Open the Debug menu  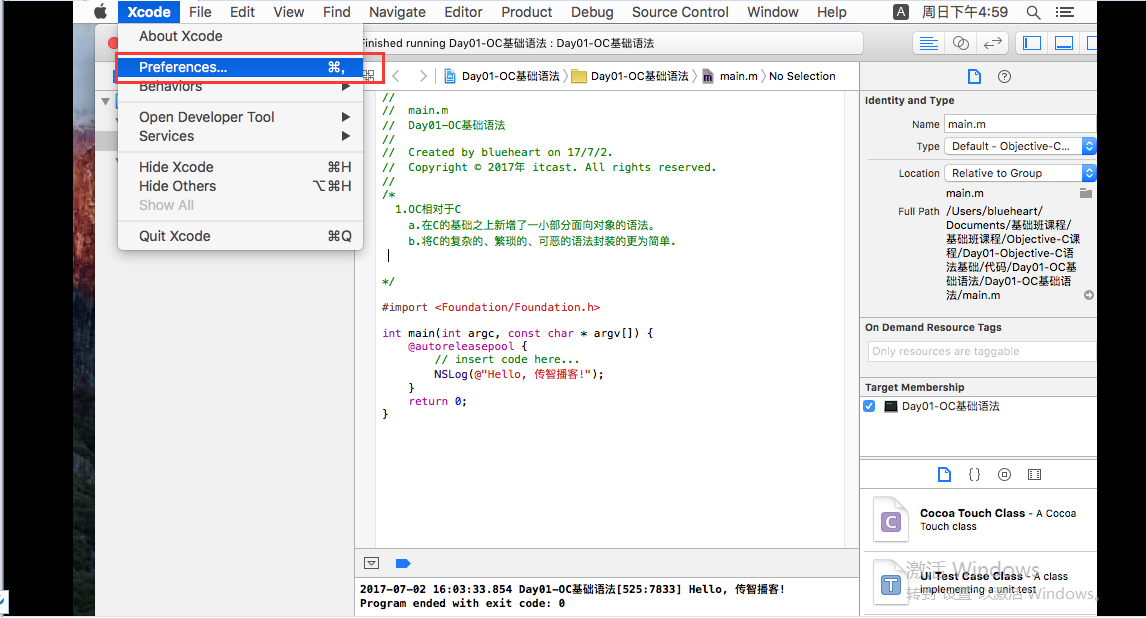(592, 12)
